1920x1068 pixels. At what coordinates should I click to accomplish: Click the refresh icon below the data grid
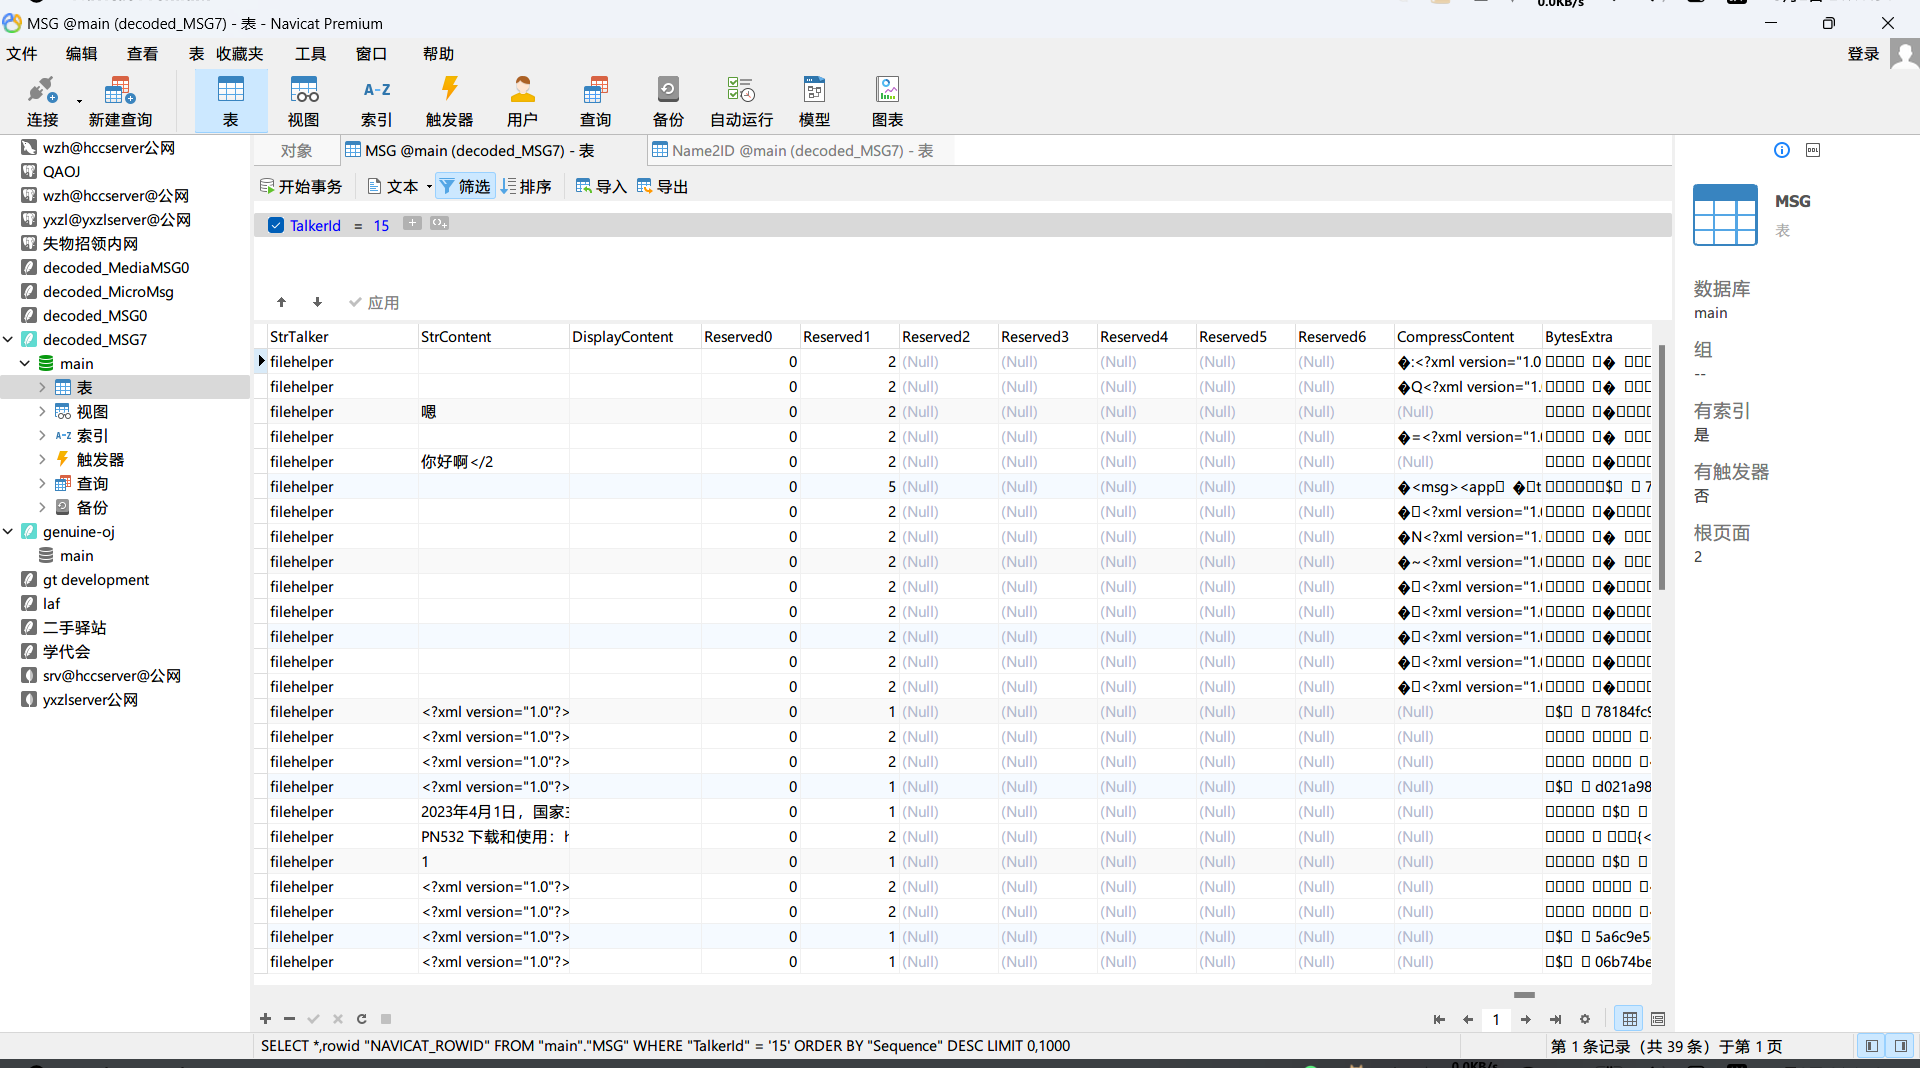[x=361, y=1019]
